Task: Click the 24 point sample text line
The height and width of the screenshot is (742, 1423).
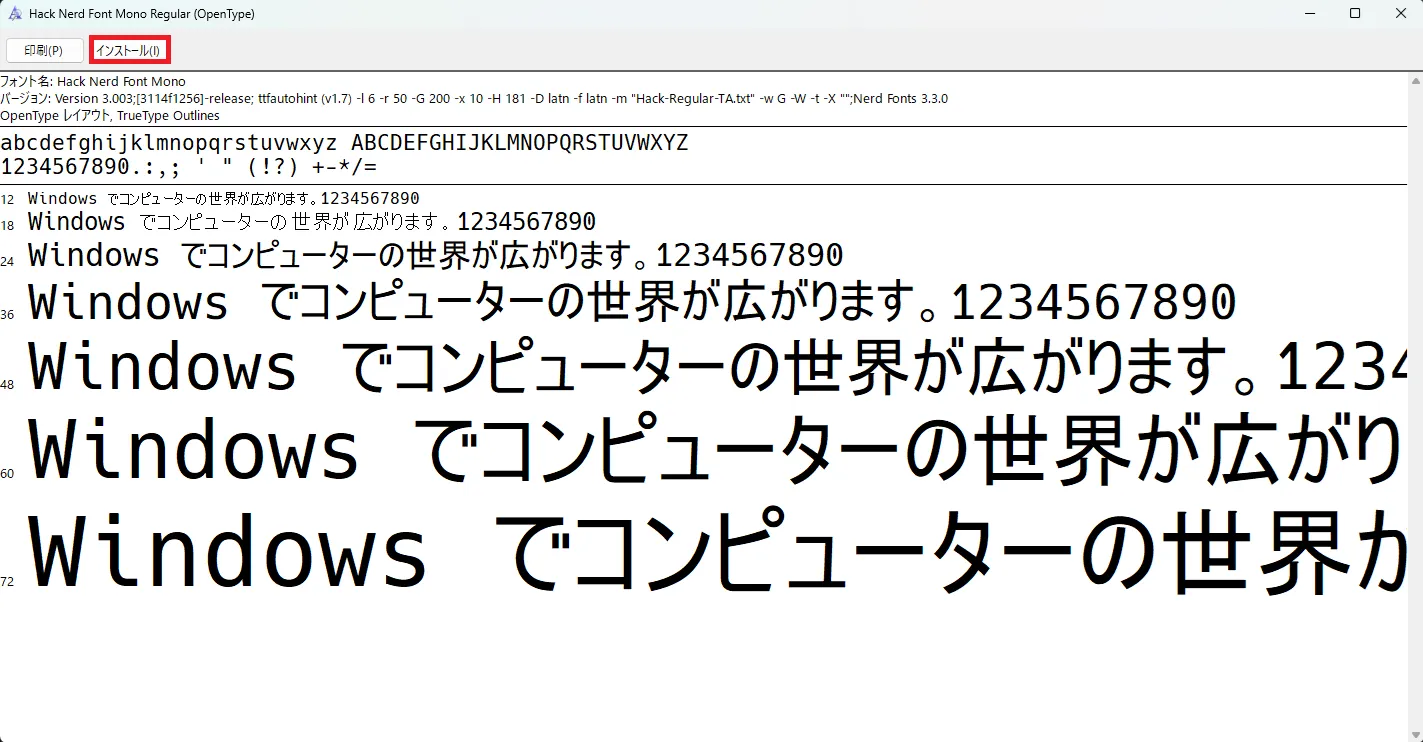Action: [436, 255]
